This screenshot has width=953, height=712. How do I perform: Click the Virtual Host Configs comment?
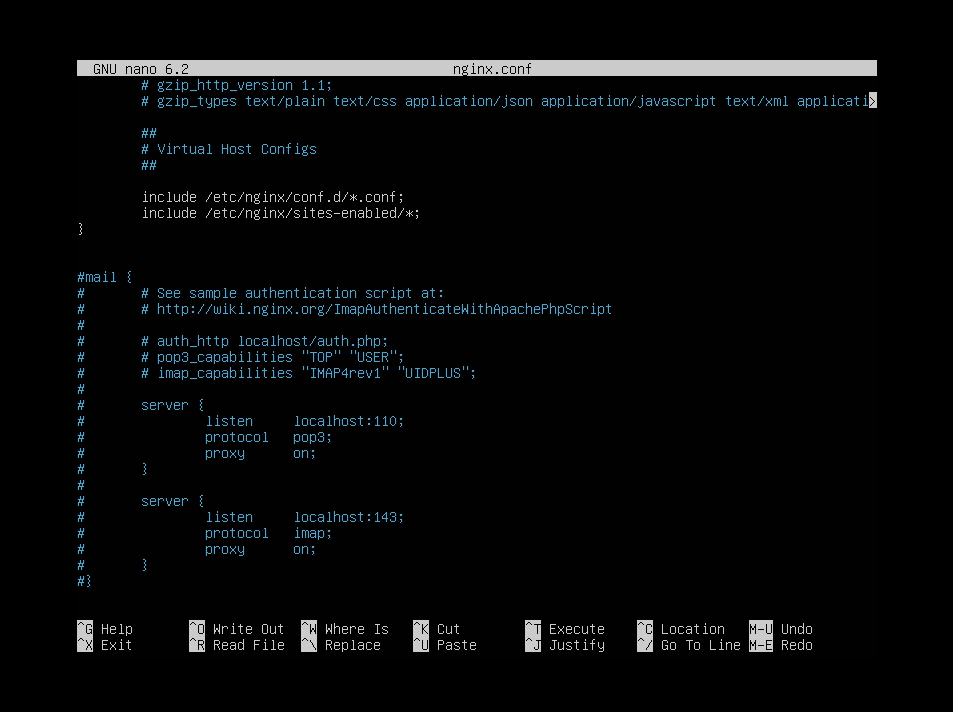pyautogui.click(x=229, y=149)
